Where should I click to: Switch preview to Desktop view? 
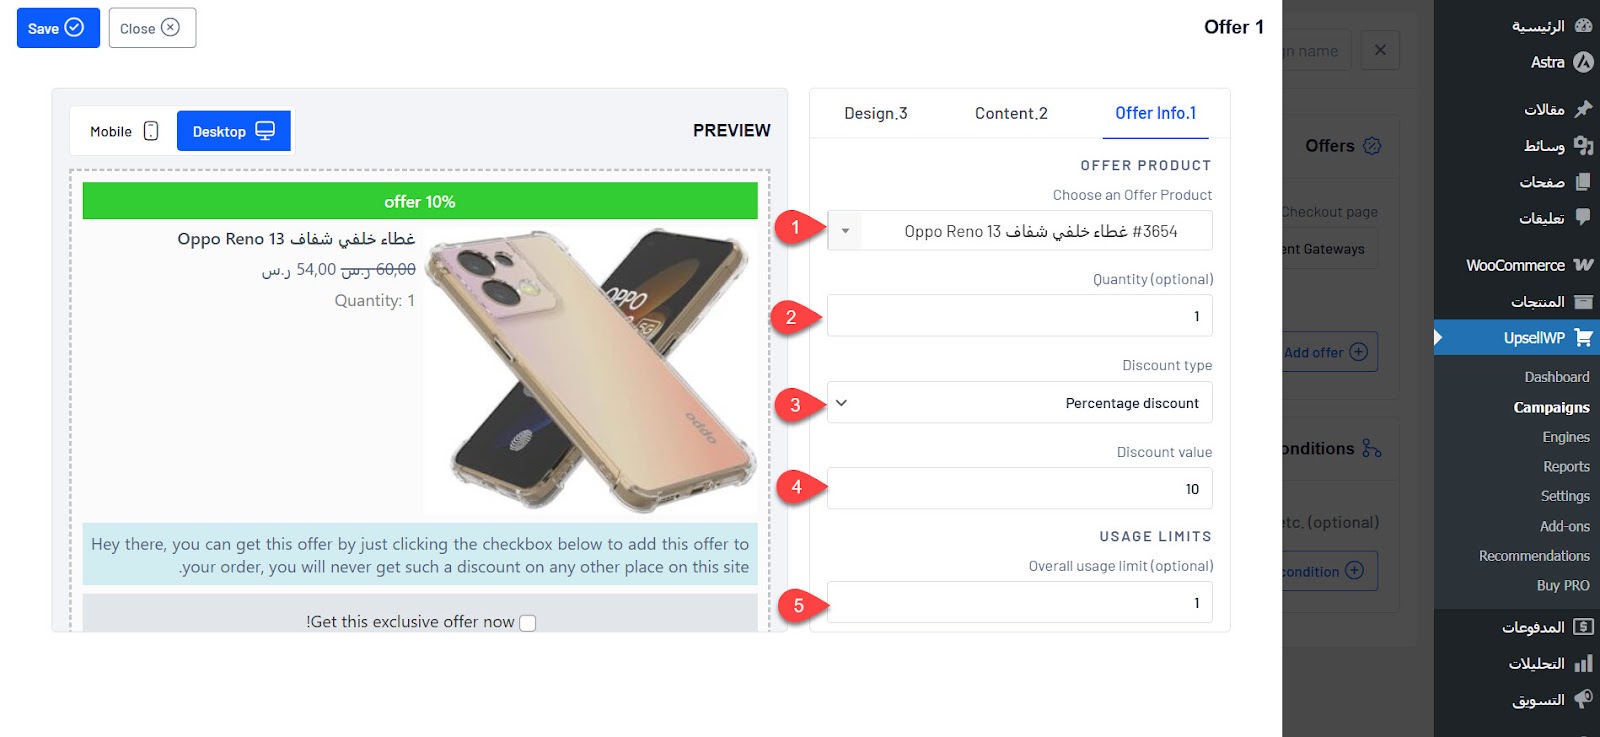[x=234, y=131]
